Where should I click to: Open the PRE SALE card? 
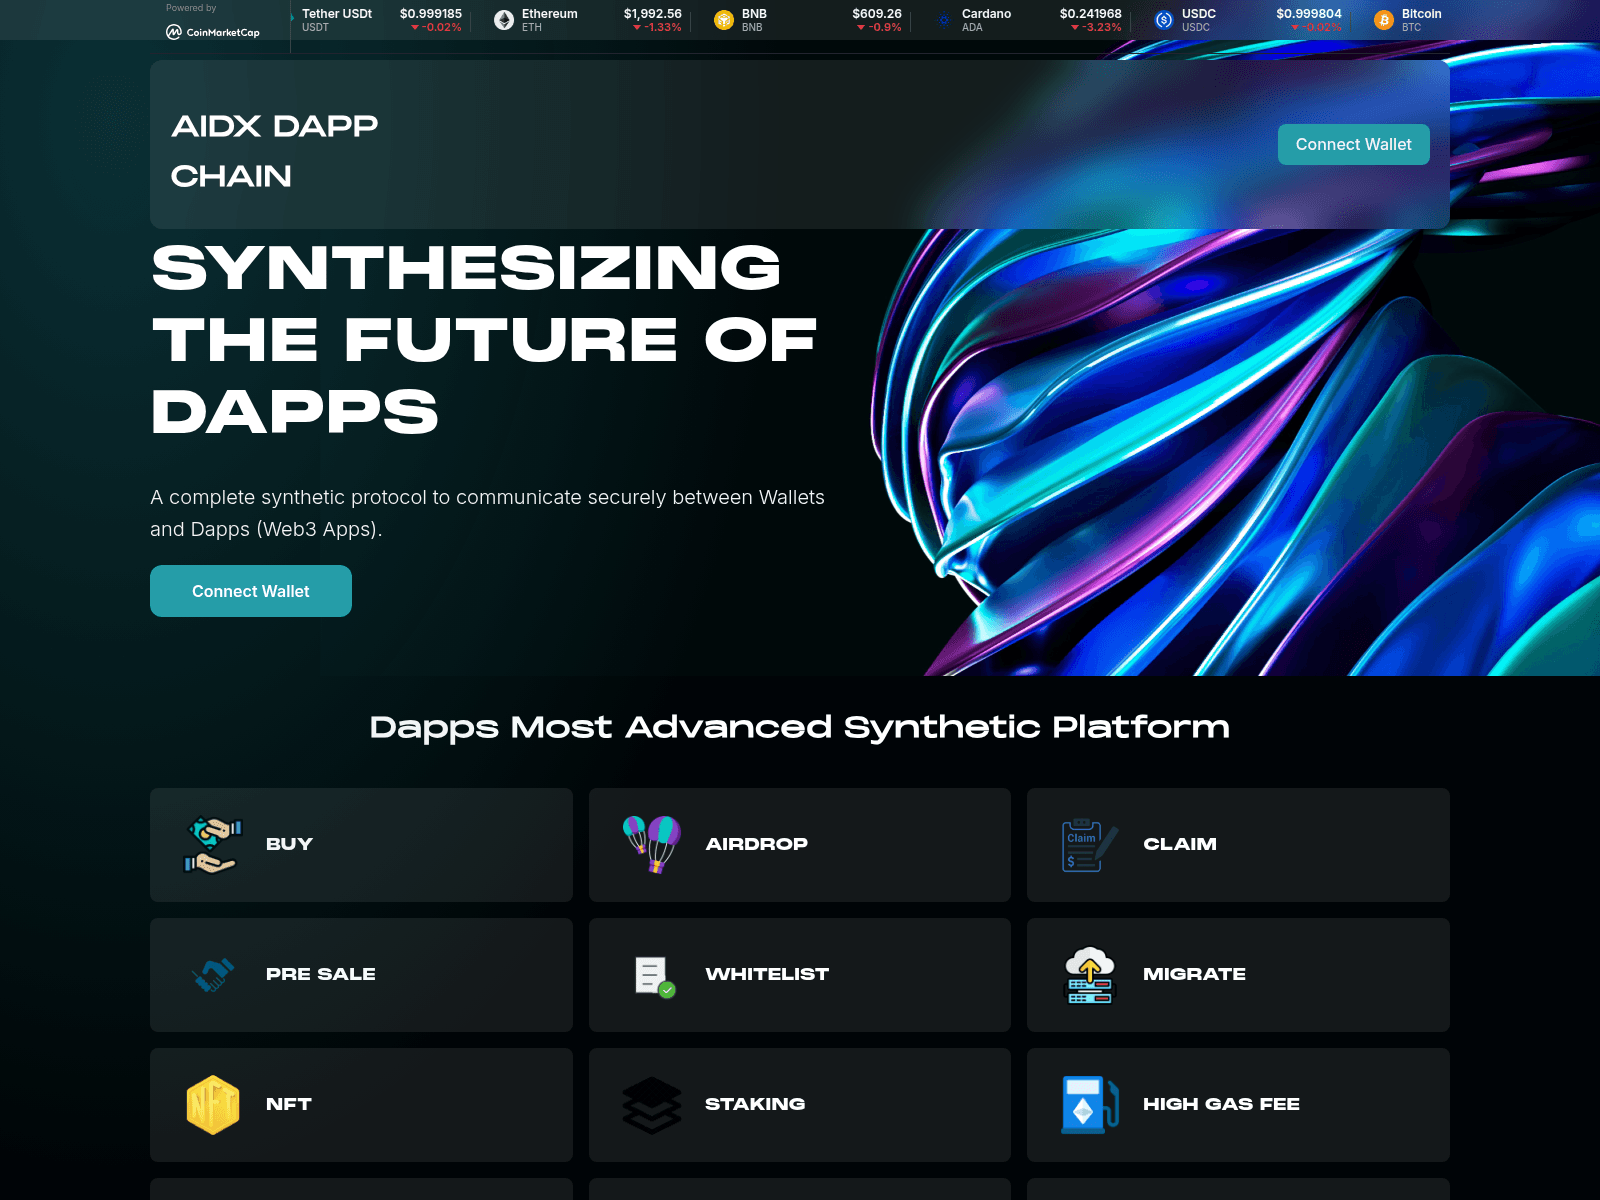click(361, 975)
